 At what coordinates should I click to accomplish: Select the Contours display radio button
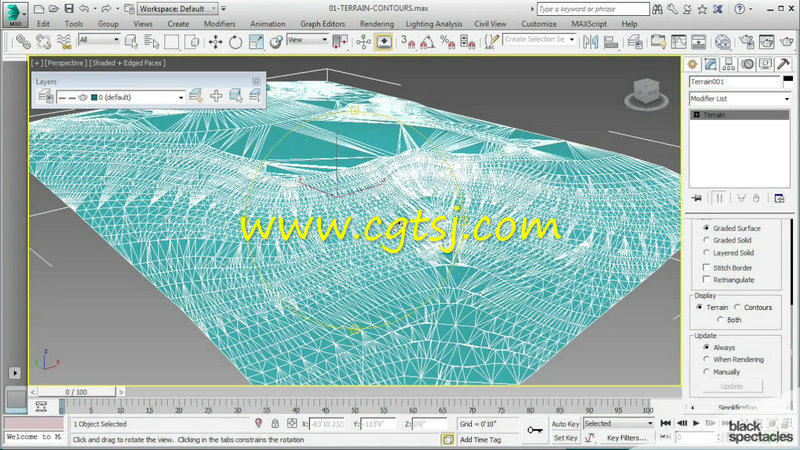tap(737, 307)
